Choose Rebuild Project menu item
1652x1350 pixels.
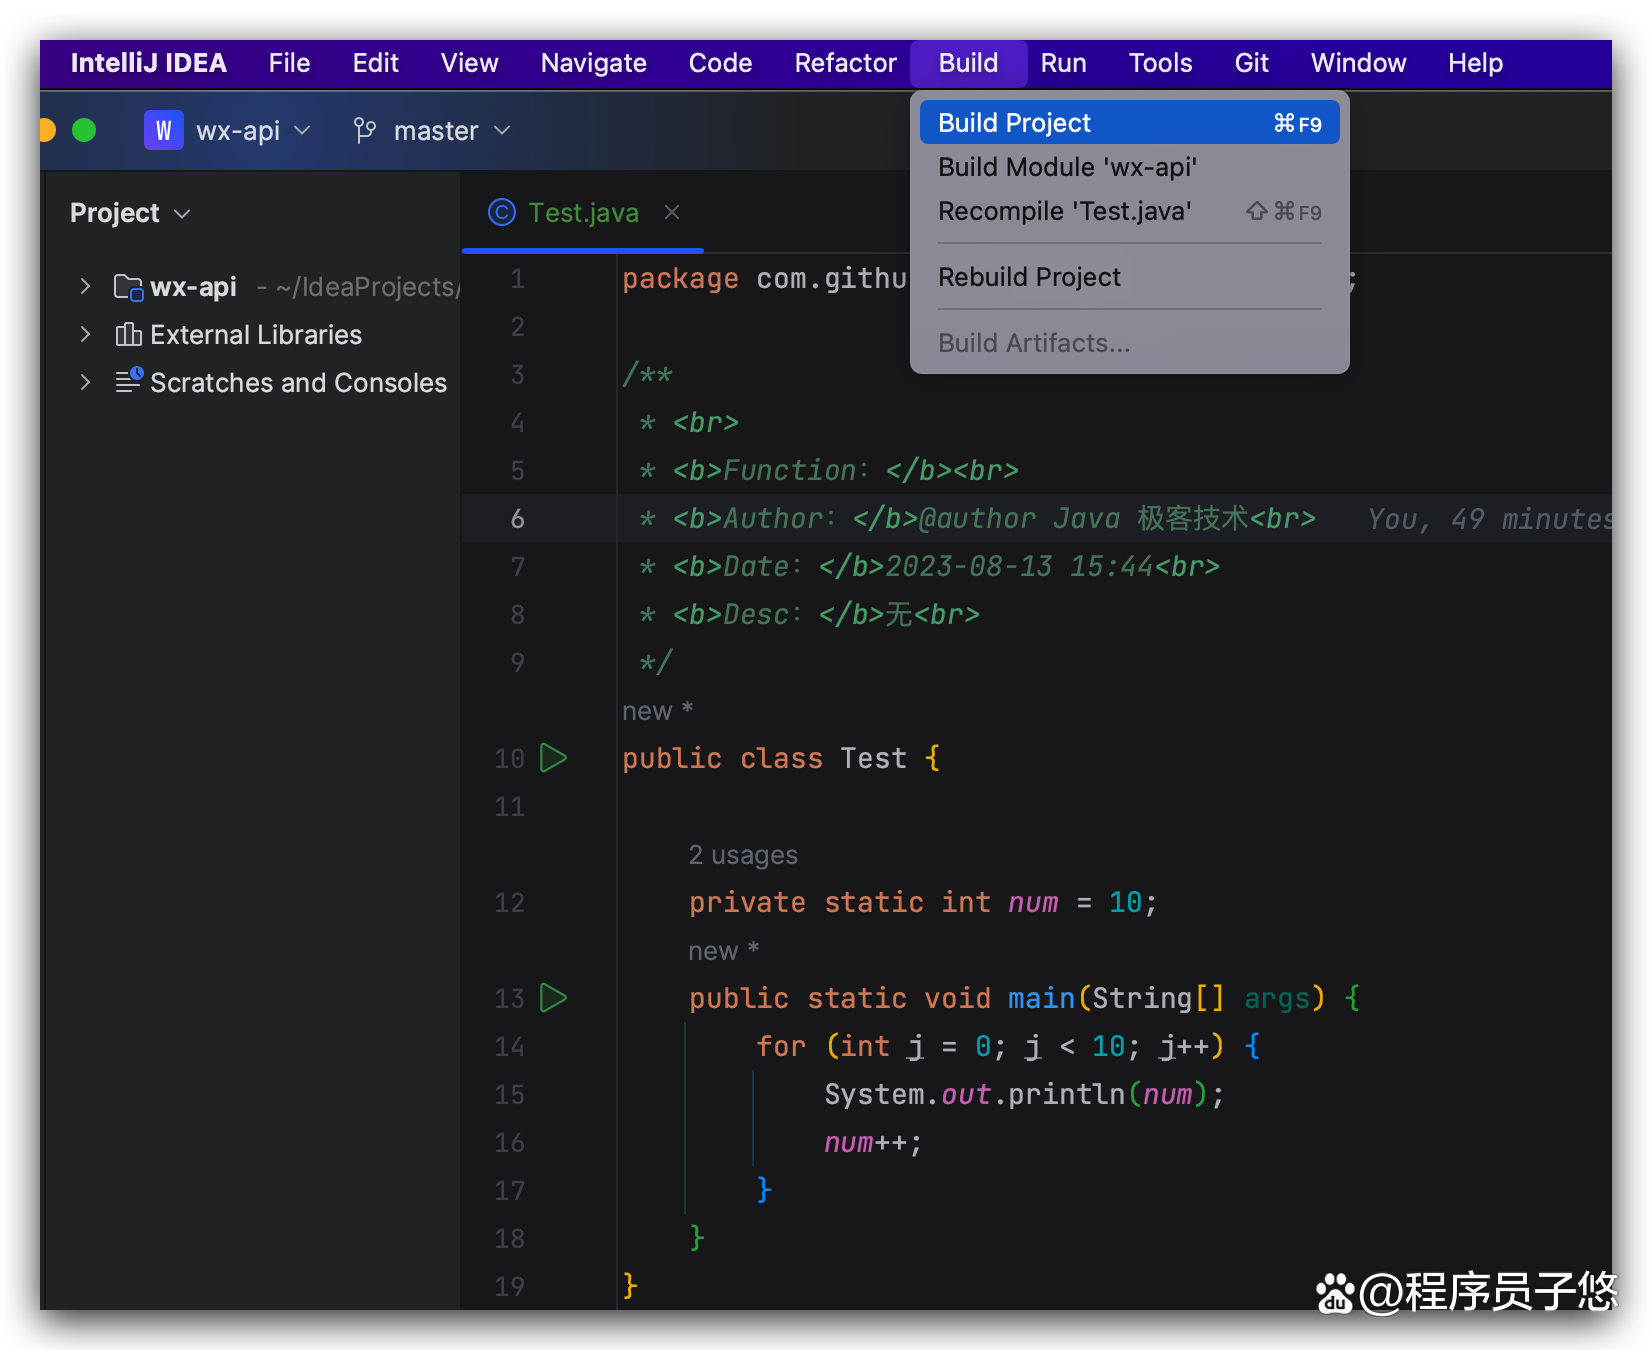click(x=1029, y=277)
